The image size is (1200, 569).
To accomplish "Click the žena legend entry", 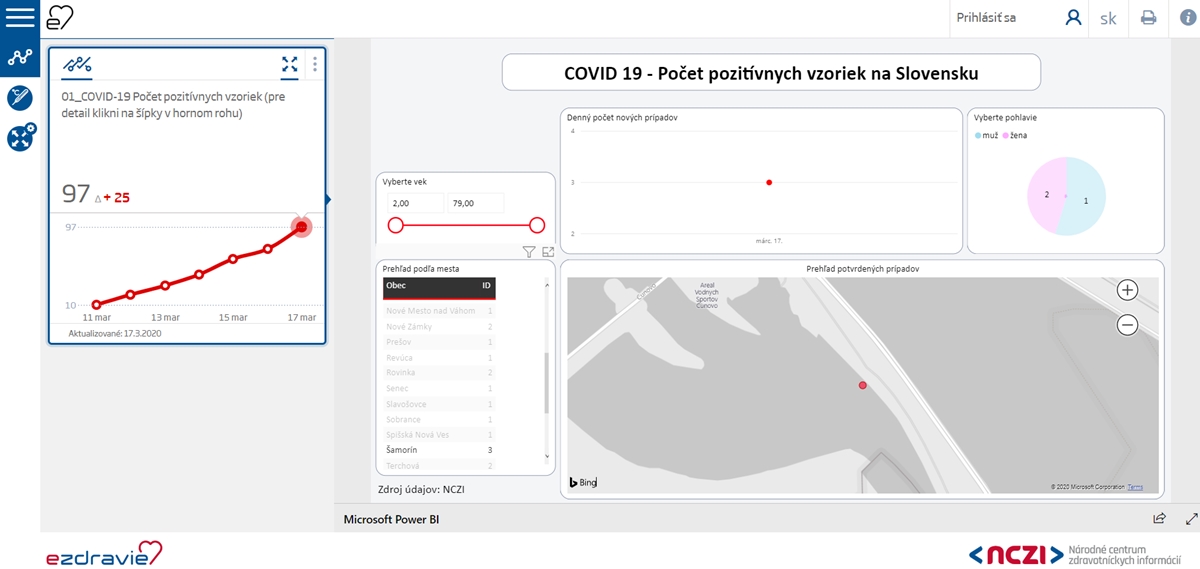I will pos(1015,135).
